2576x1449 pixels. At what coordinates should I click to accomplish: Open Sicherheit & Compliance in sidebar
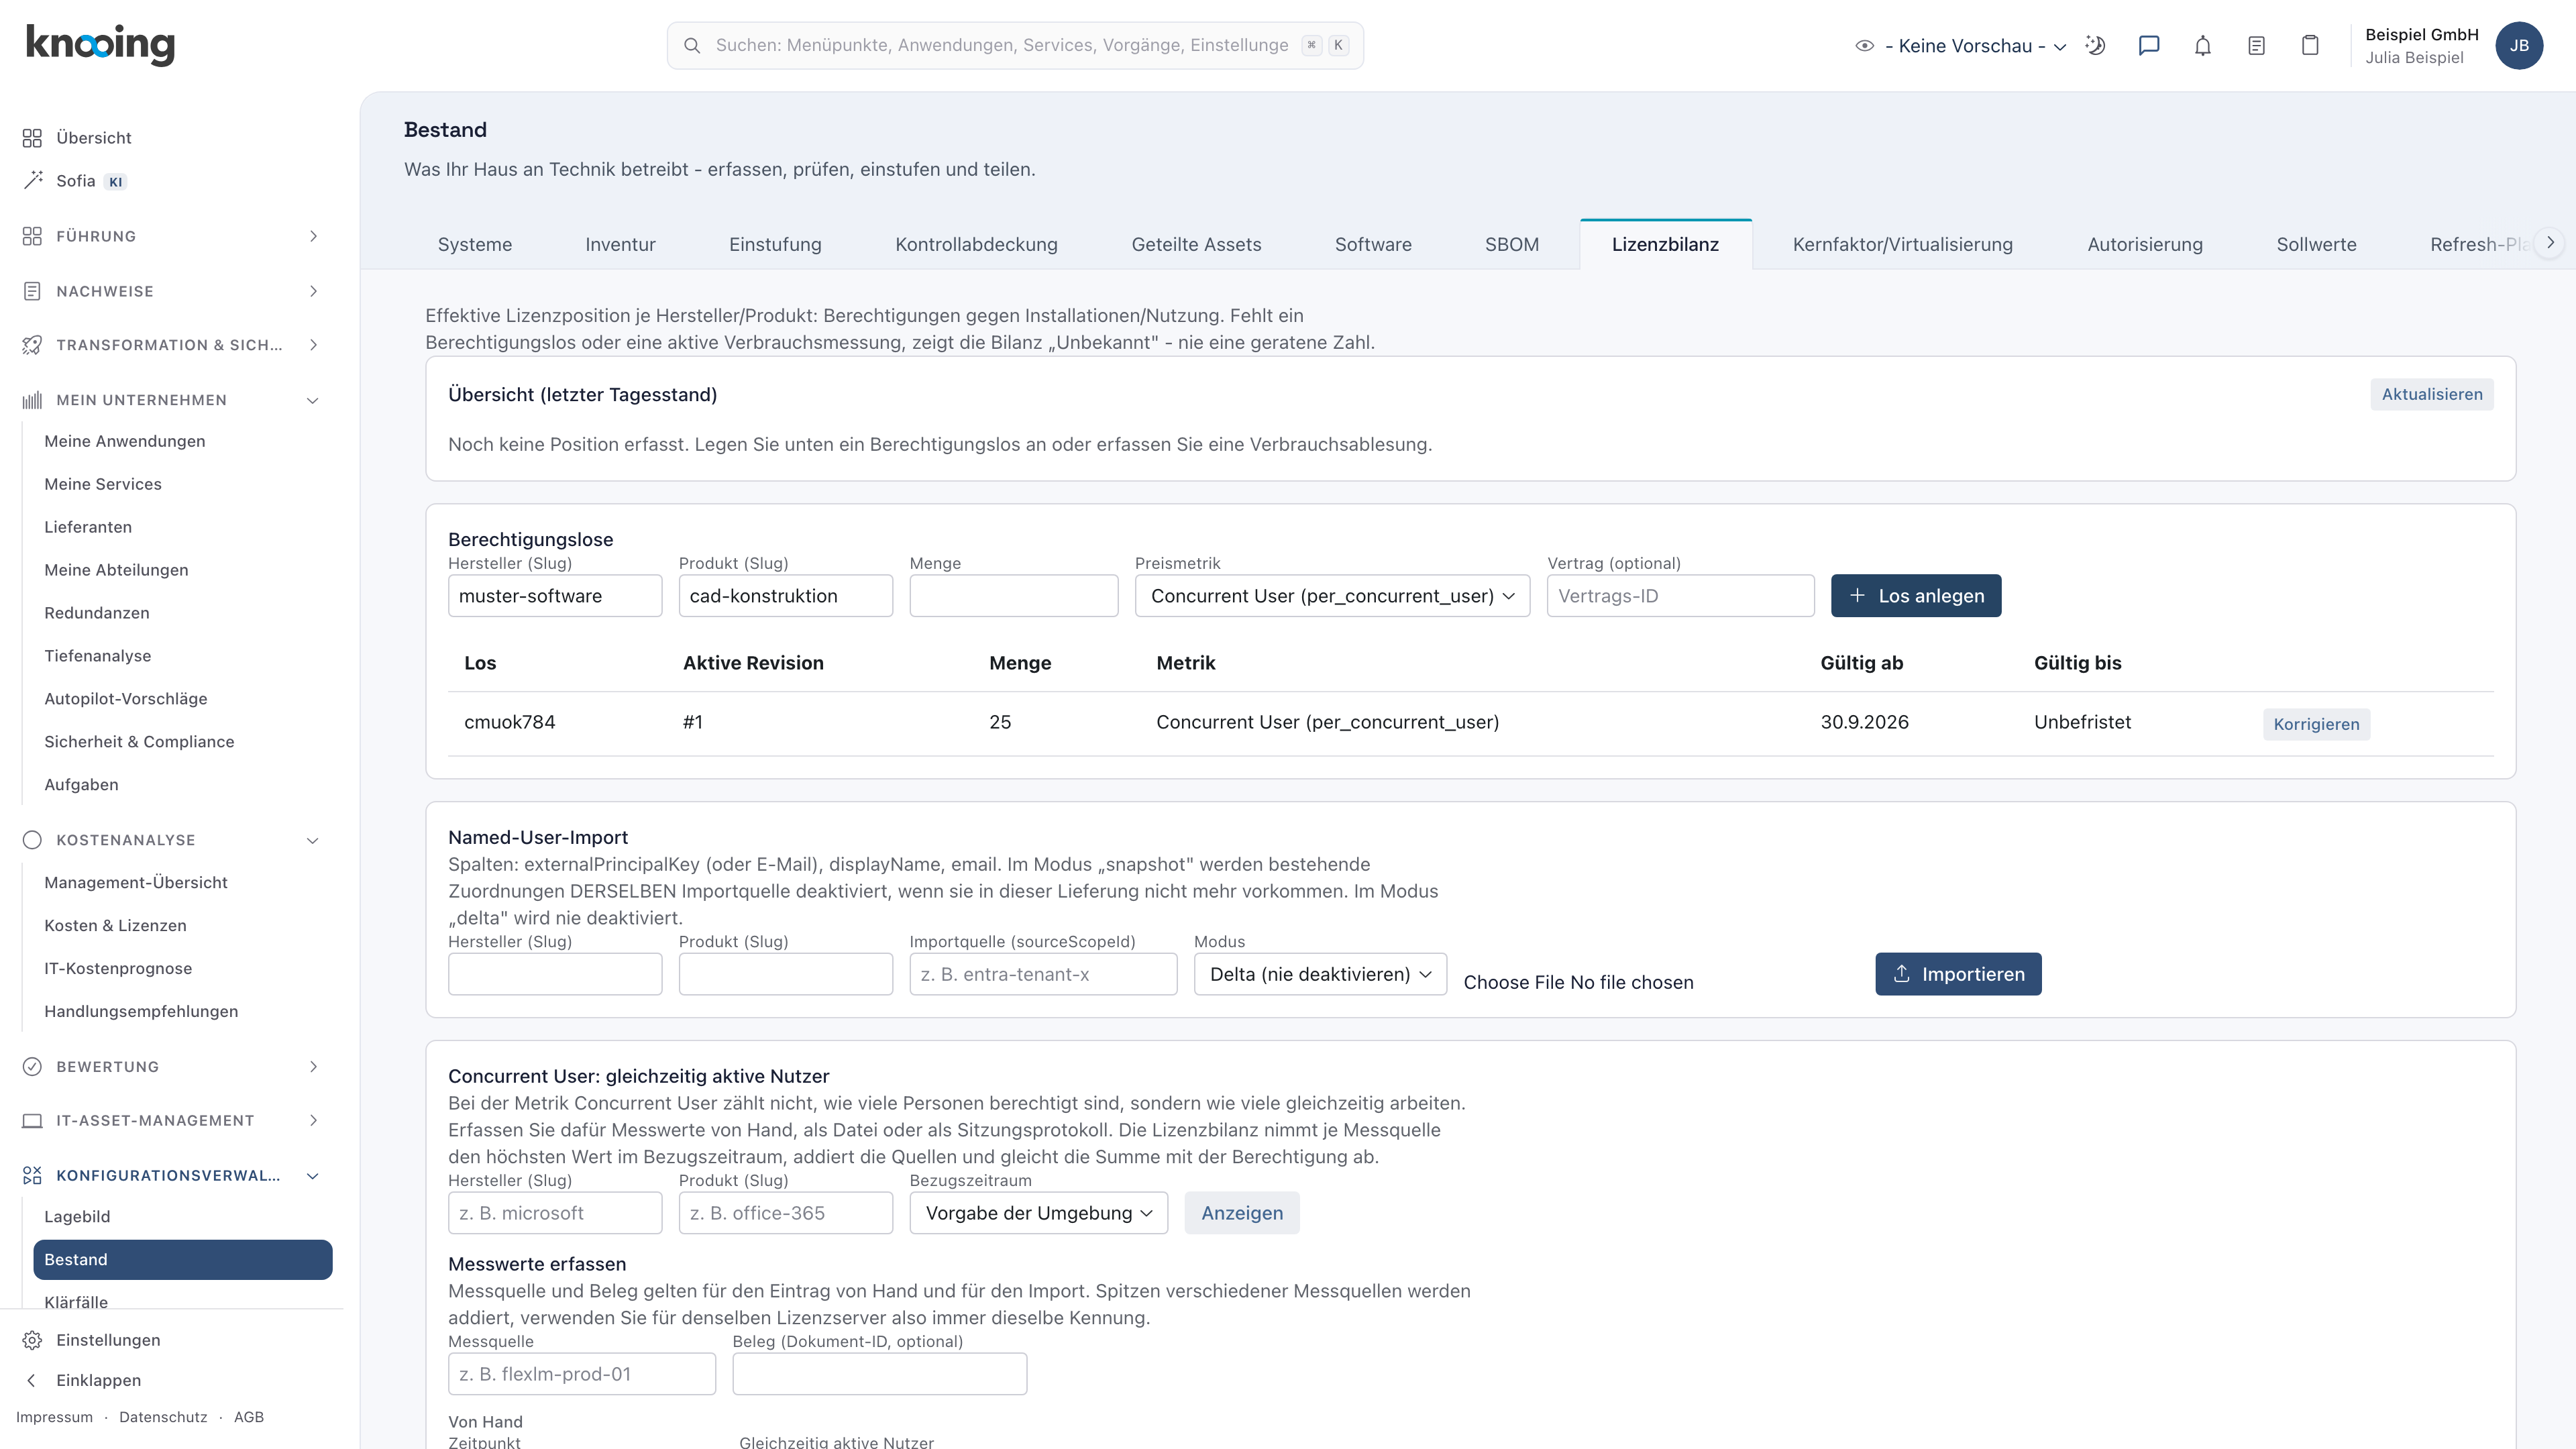[x=139, y=741]
